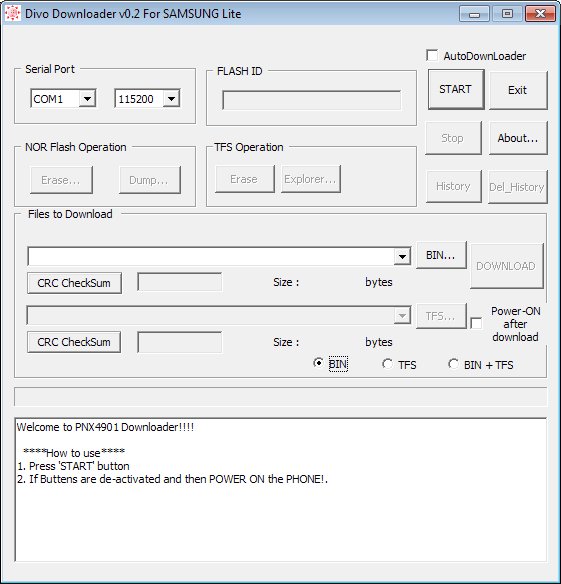This screenshot has width=561, height=584.
Task: Click the "1. Press 'START' button" log line
Action: coord(73,466)
